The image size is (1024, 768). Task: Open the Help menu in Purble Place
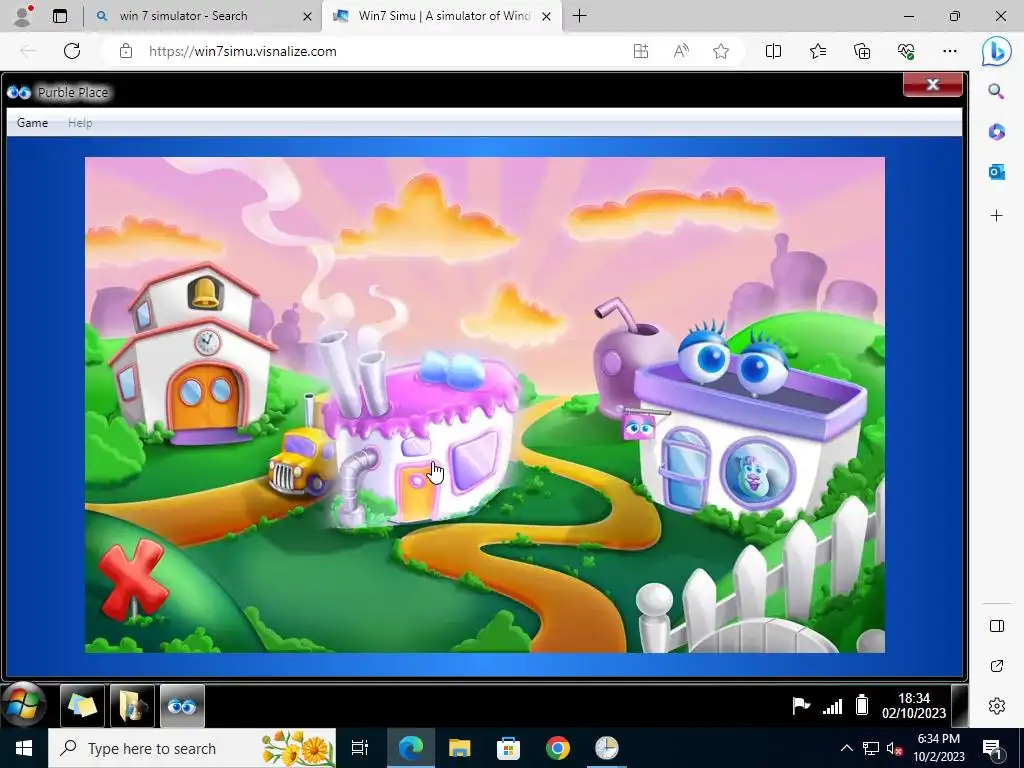tap(80, 123)
